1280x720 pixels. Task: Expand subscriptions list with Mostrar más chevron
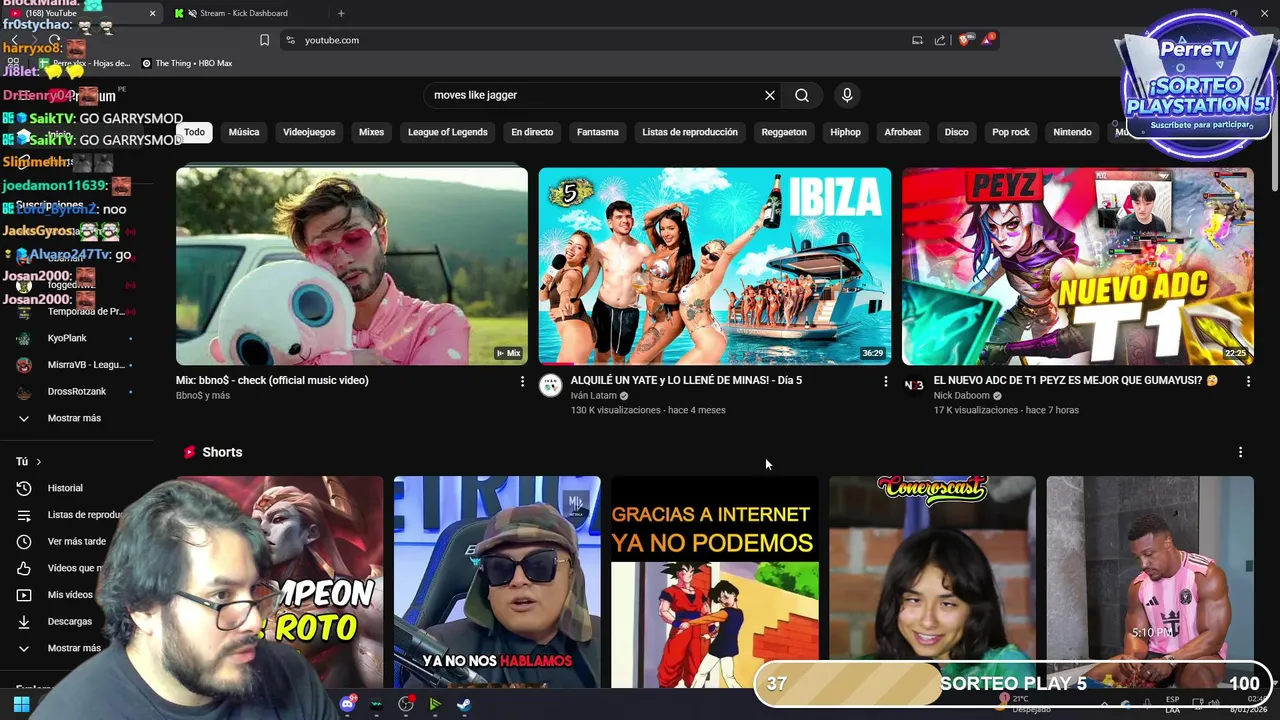coord(24,418)
